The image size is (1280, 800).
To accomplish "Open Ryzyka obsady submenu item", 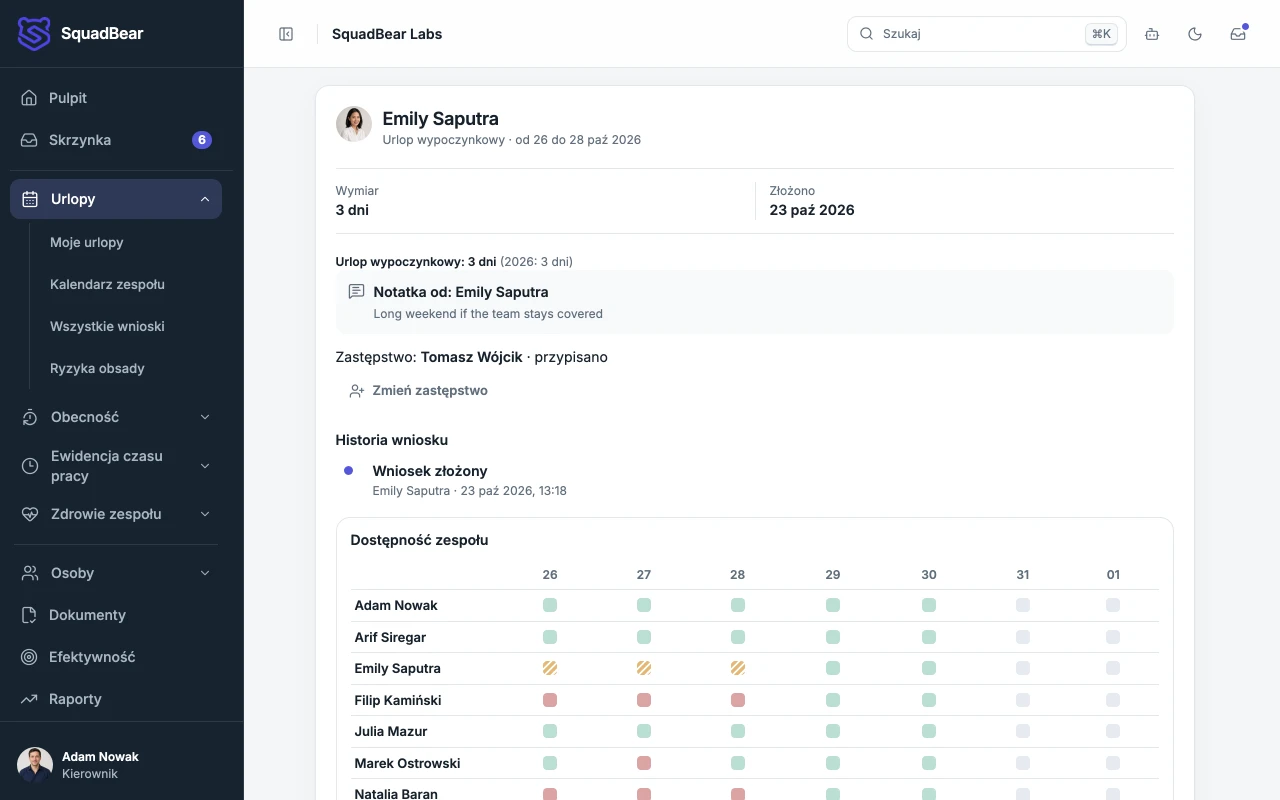I will click(97, 368).
